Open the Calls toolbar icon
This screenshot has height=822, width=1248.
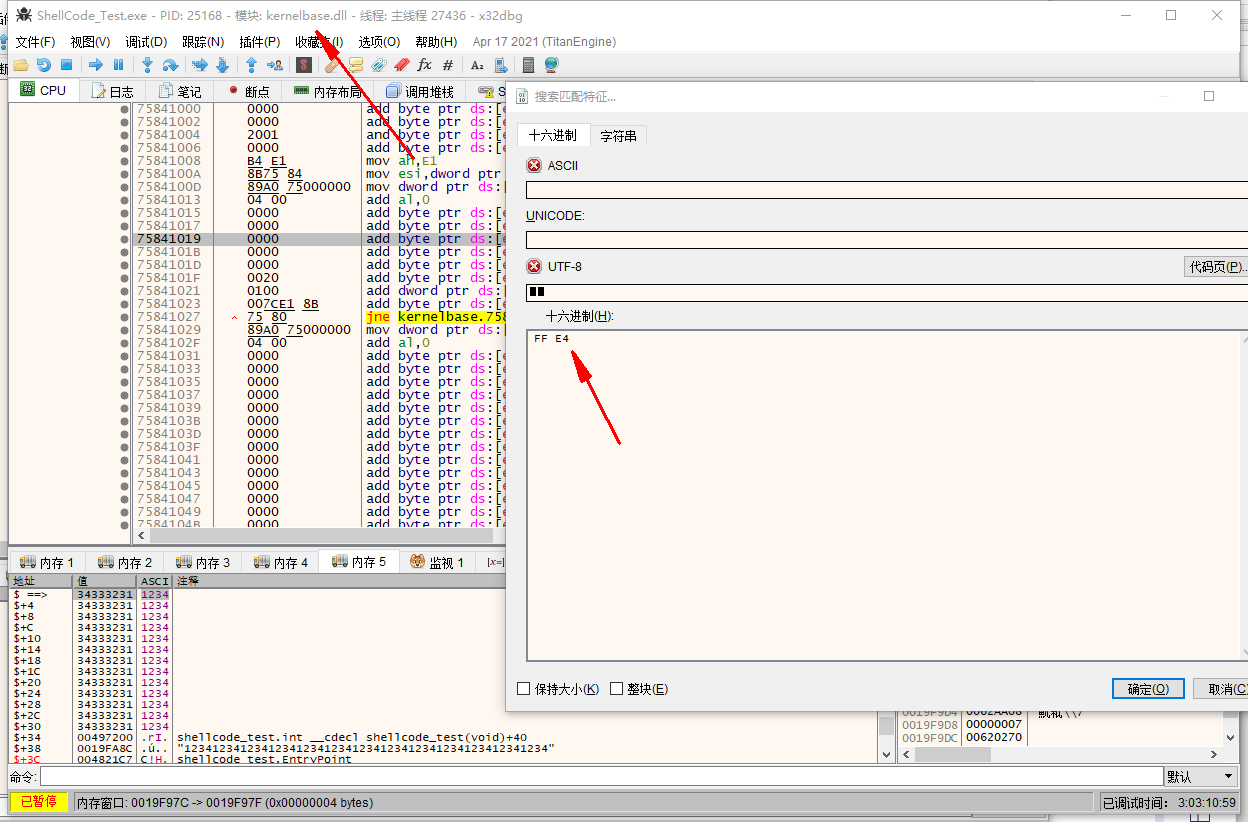(x=500, y=65)
